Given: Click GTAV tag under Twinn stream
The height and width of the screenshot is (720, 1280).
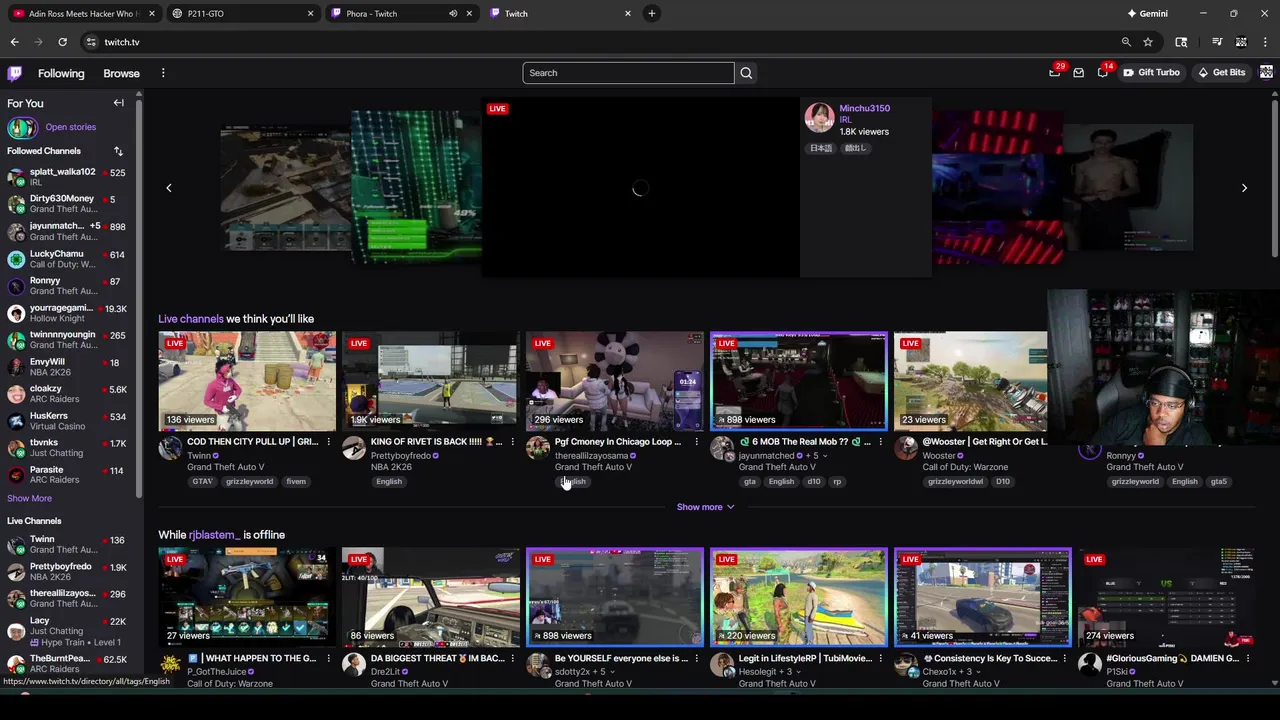Looking at the screenshot, I should [x=202, y=482].
